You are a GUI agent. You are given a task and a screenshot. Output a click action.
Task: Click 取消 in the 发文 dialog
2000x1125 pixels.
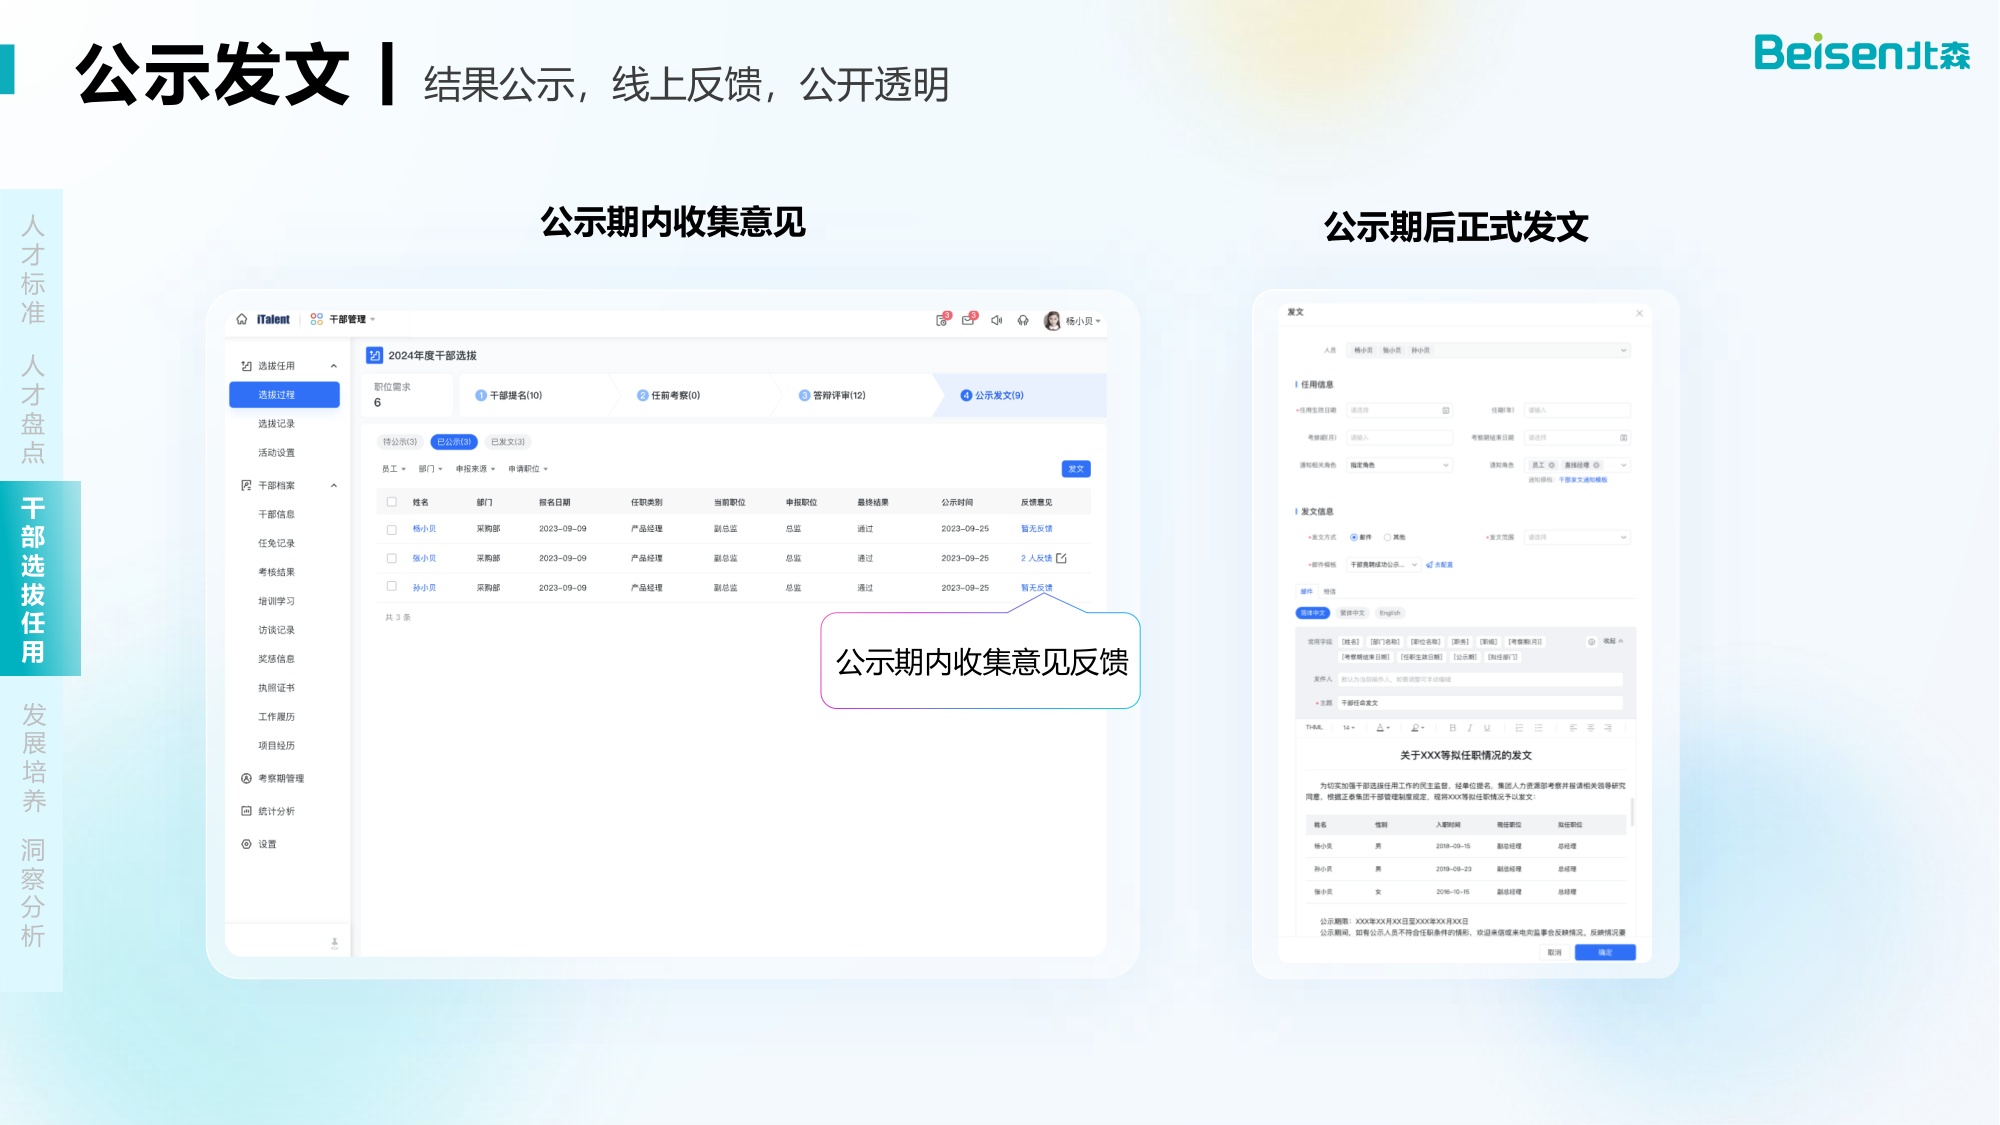(x=1554, y=953)
